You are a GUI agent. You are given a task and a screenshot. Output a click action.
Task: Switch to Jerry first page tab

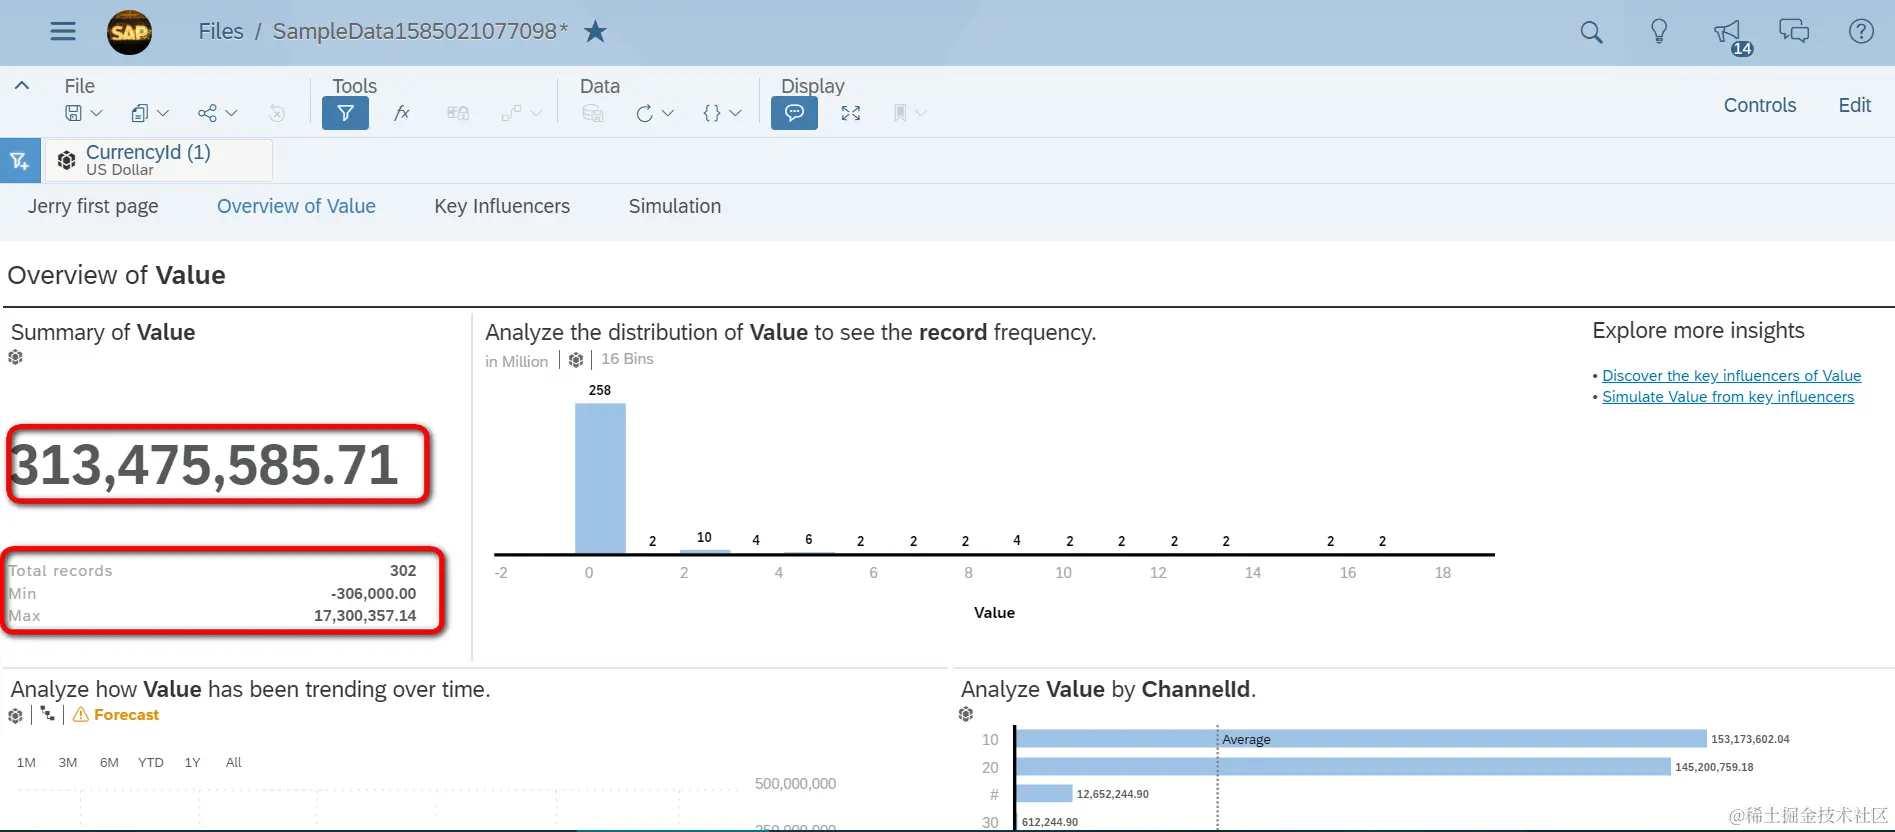pos(93,206)
